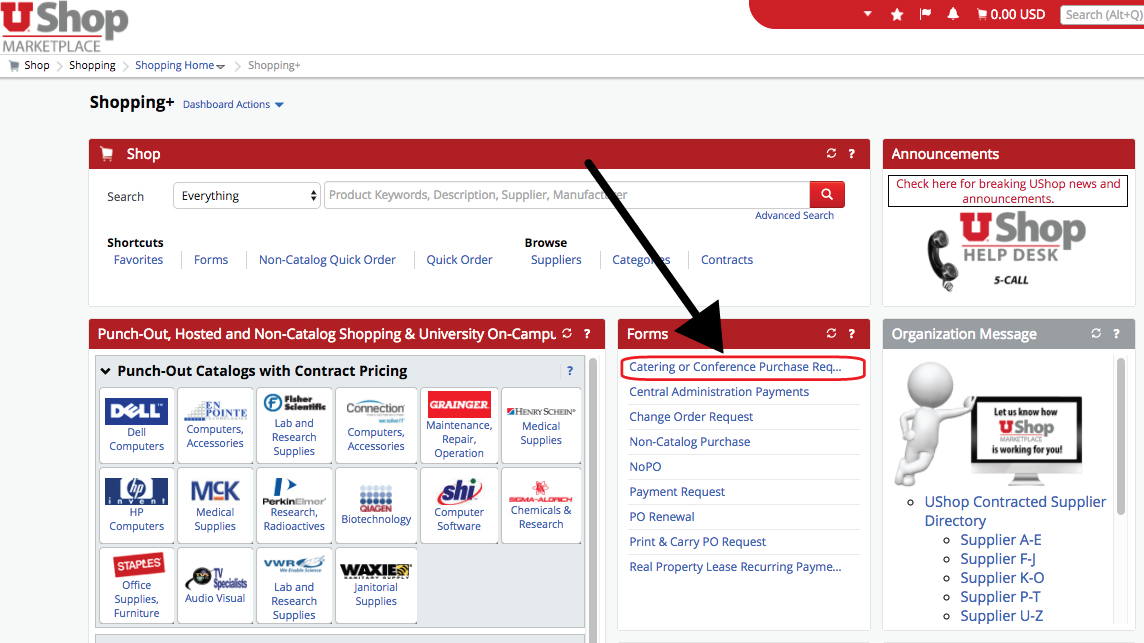Browse by Suppliers link

coord(556,260)
